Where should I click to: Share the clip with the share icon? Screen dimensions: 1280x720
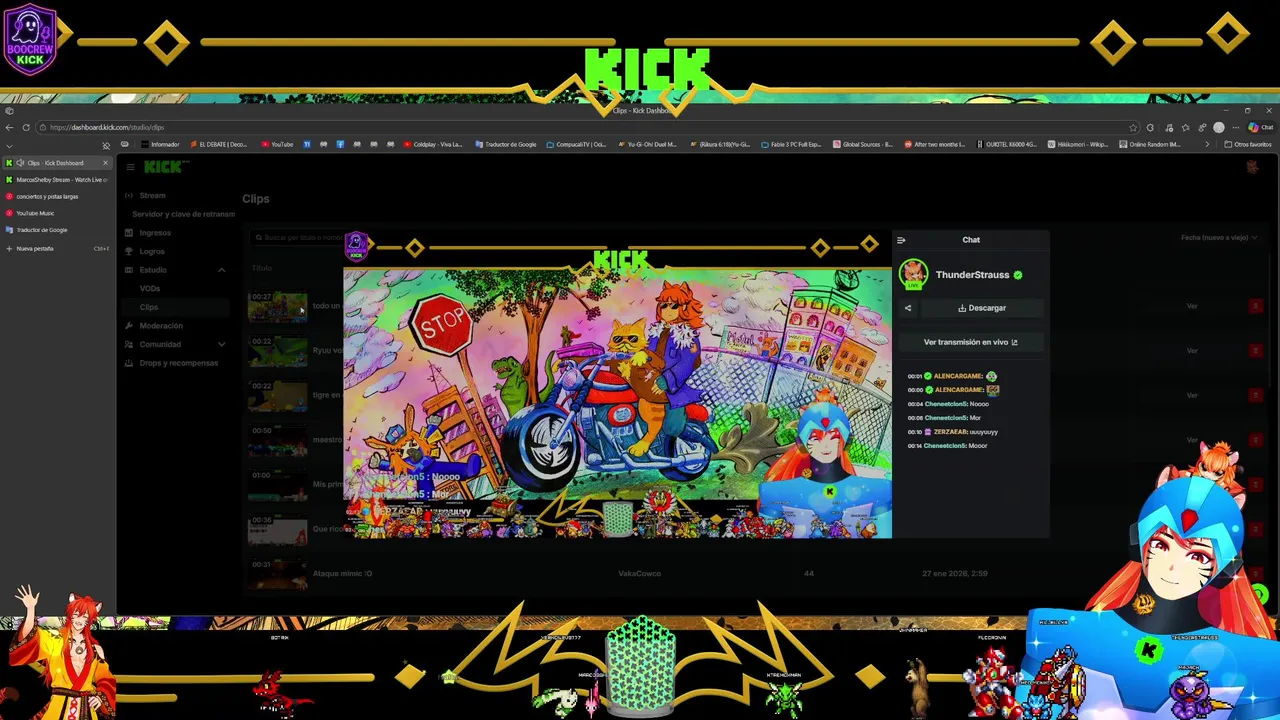908,308
